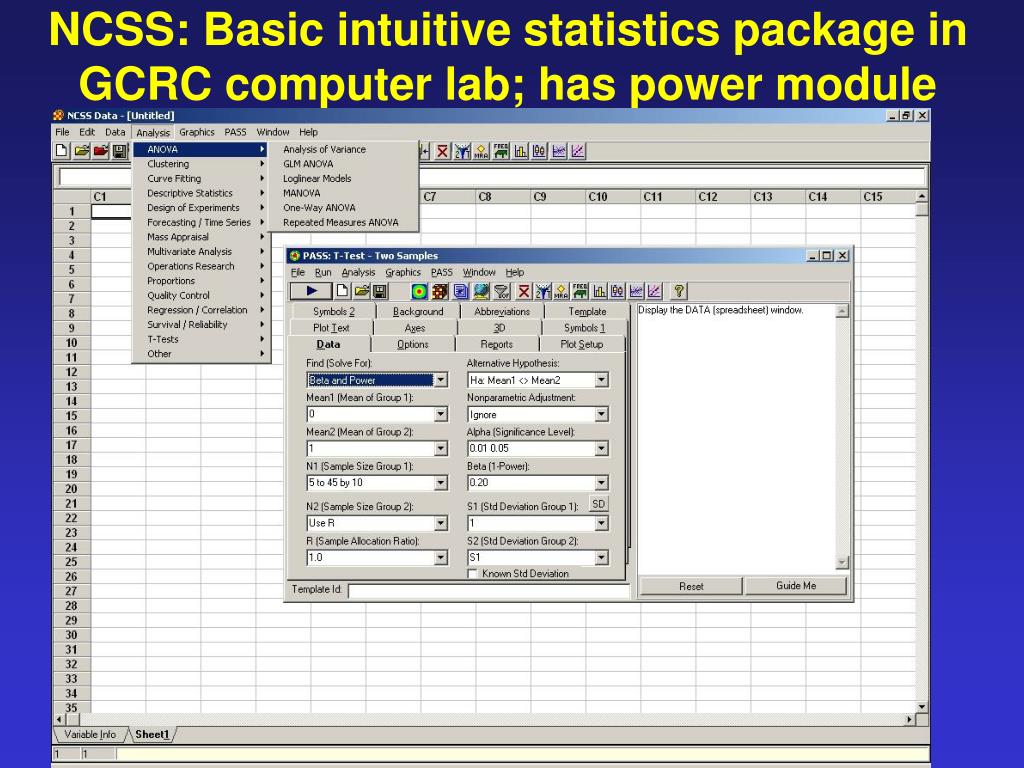The height and width of the screenshot is (768, 1024).
Task: Switch to the Options tab
Action: pos(413,344)
